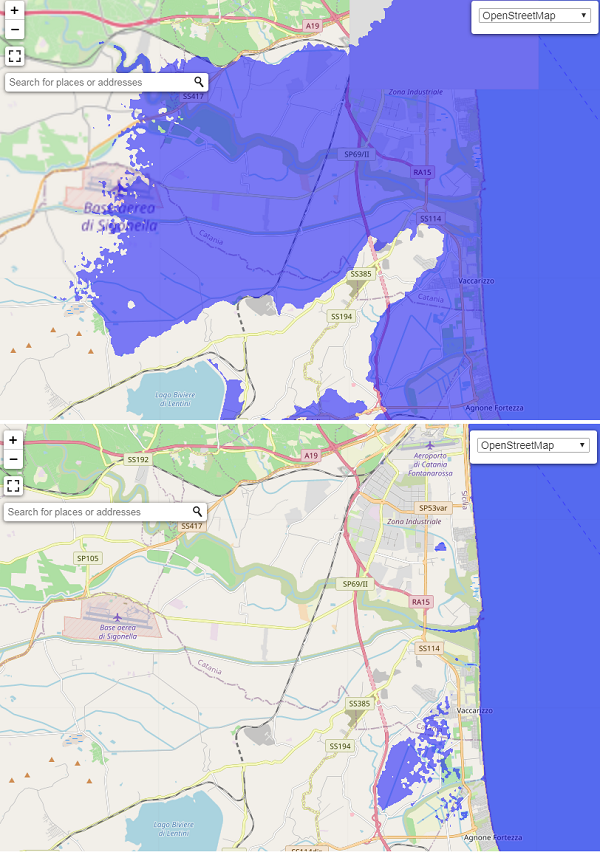
Task: Click the SS385 road shield on top map
Action: click(361, 274)
